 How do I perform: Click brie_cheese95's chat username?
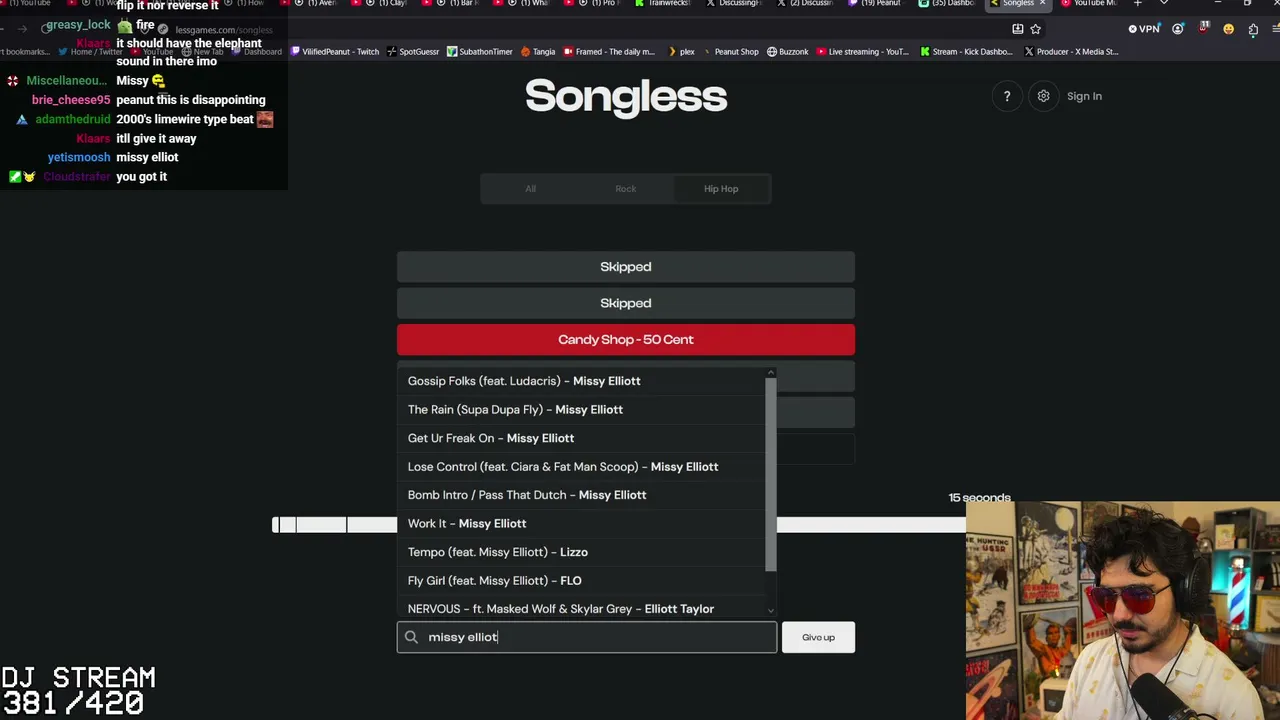tap(71, 100)
